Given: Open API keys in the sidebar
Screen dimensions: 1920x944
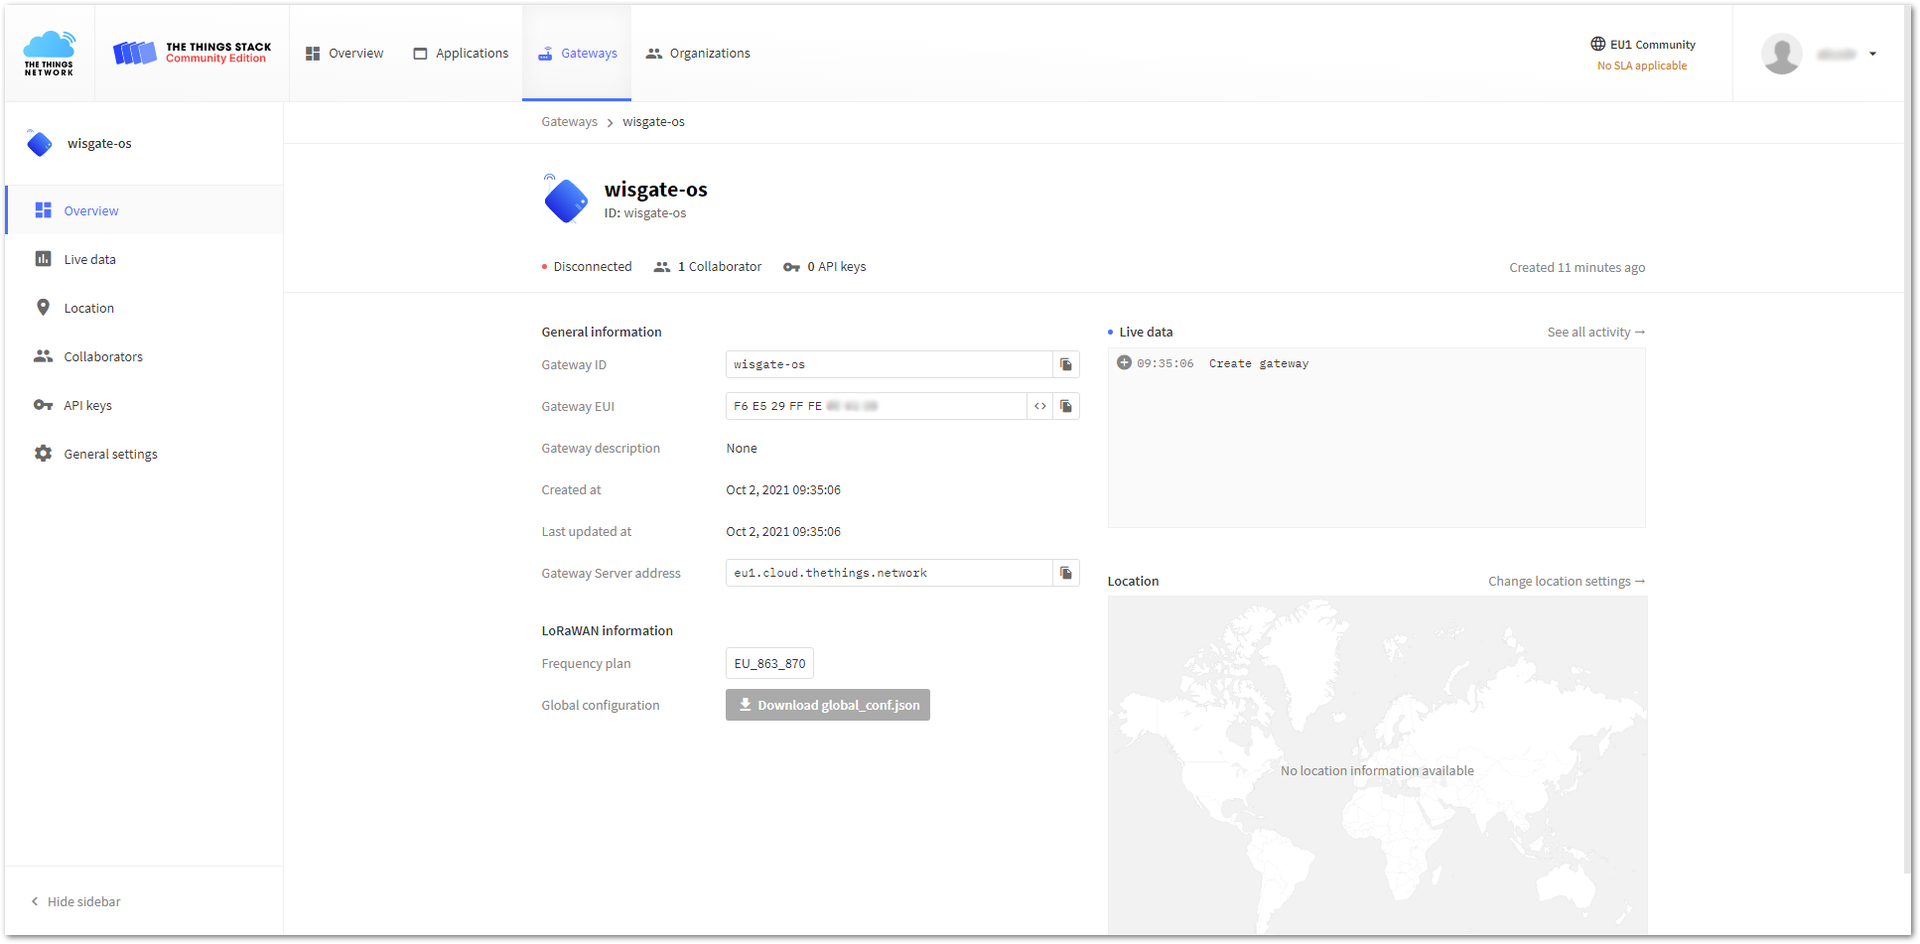Looking at the screenshot, I should pos(144,405).
